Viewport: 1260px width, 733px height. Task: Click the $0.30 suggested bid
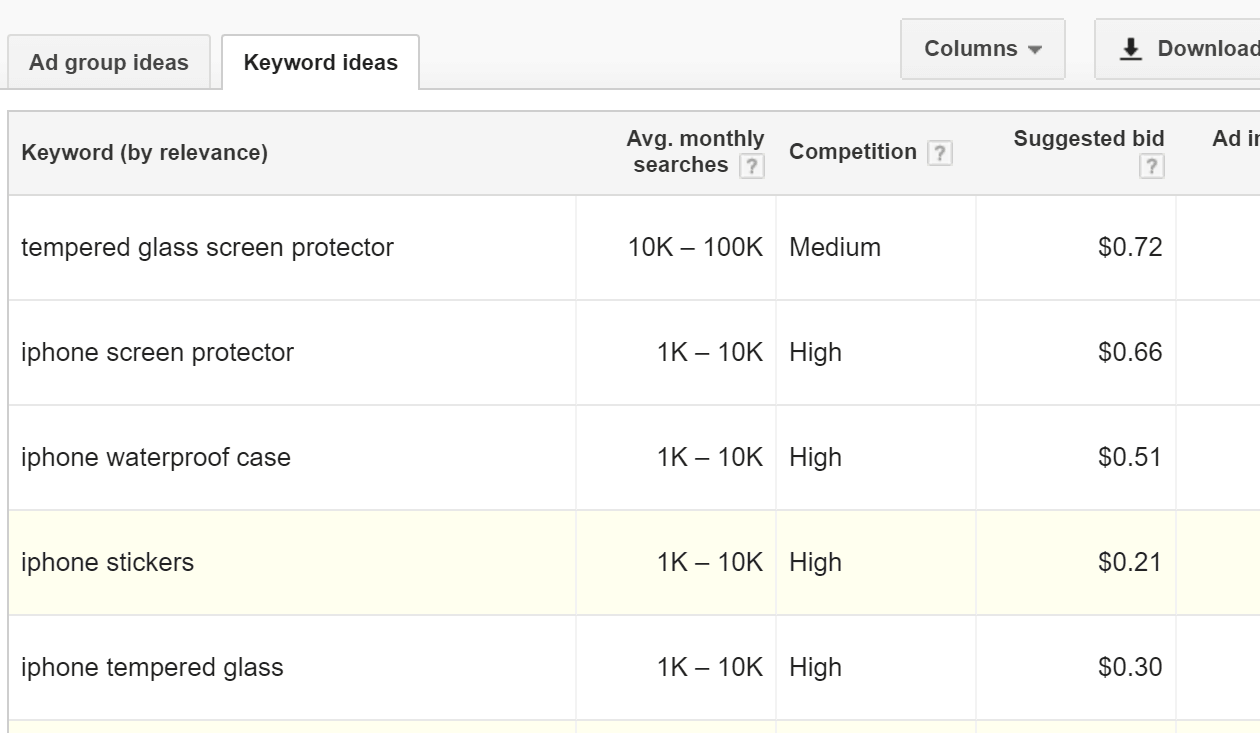coord(1130,667)
